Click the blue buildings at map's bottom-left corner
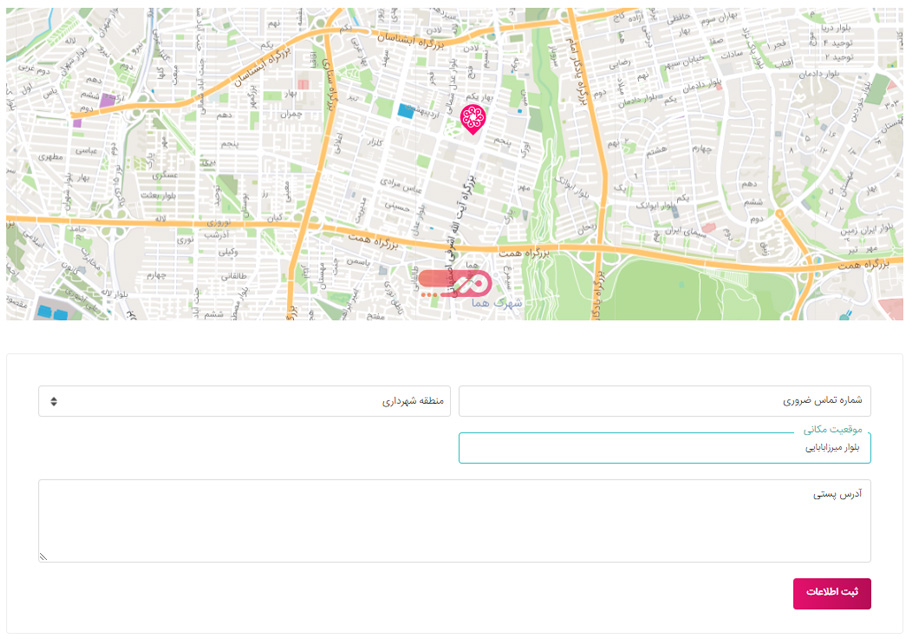Image resolution: width=910 pixels, height=639 pixels. point(52,313)
